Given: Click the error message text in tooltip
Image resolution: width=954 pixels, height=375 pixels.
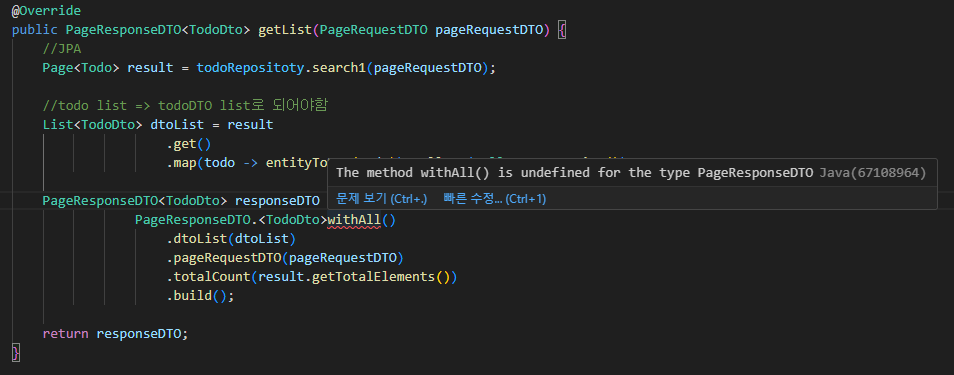Looking at the screenshot, I should tap(575, 173).
